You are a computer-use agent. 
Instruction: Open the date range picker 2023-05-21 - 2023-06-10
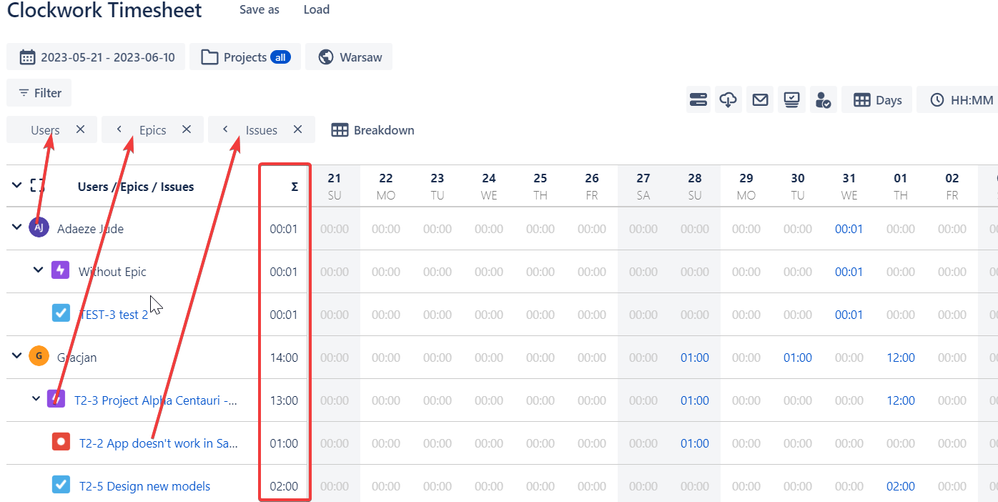pyautogui.click(x=96, y=57)
